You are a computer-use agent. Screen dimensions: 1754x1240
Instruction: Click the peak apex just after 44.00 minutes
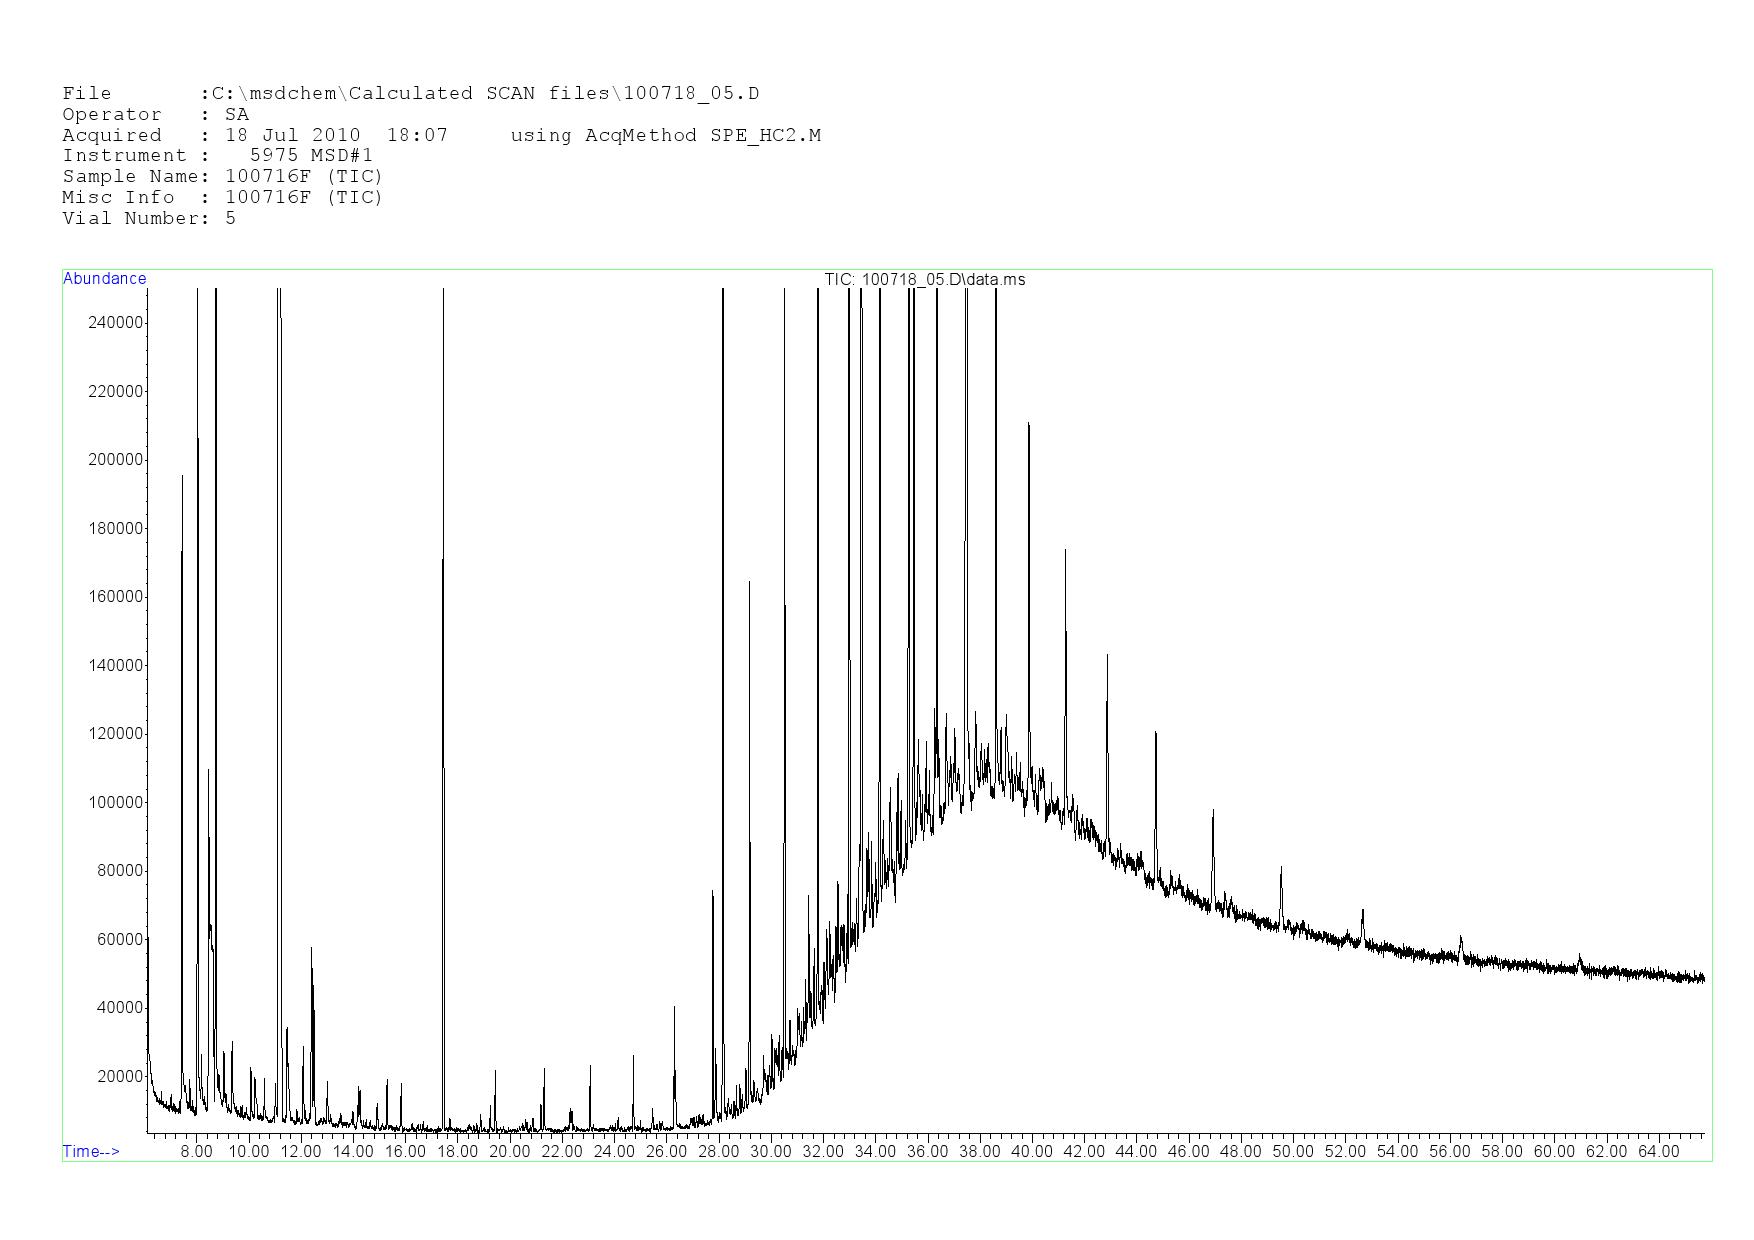pyautogui.click(x=1155, y=733)
